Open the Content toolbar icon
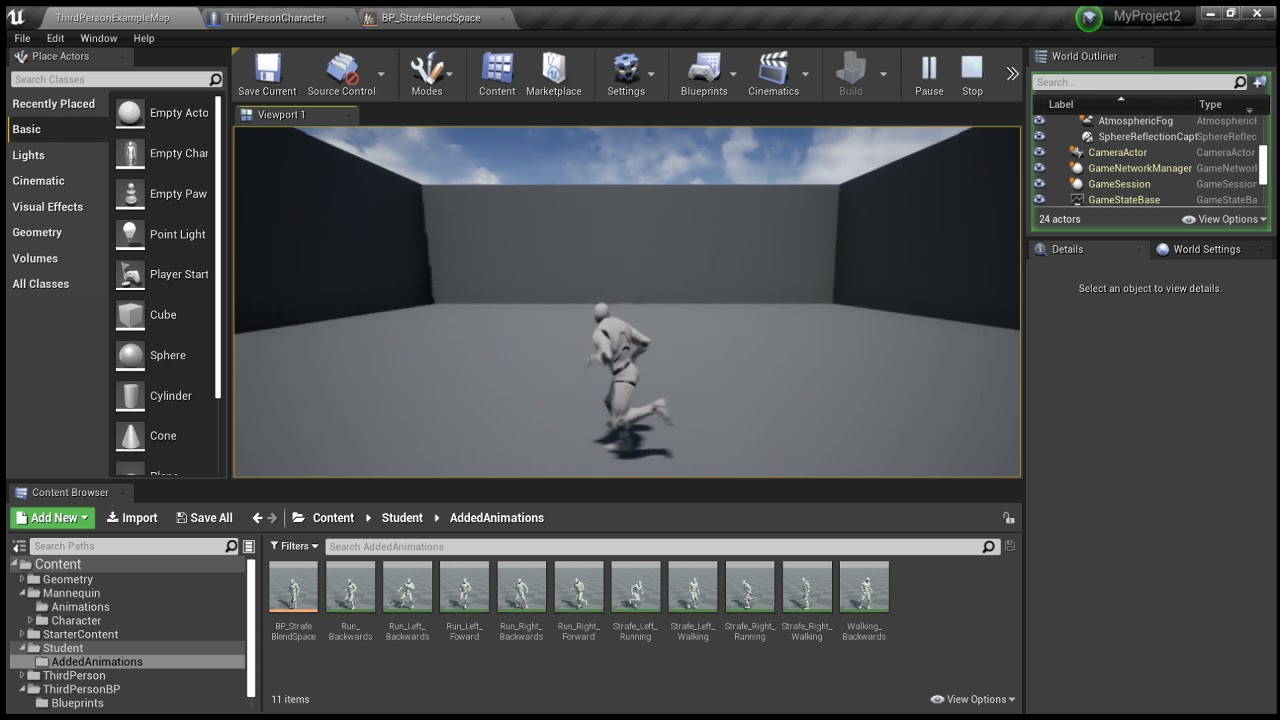Image resolution: width=1280 pixels, height=720 pixels. [497, 69]
